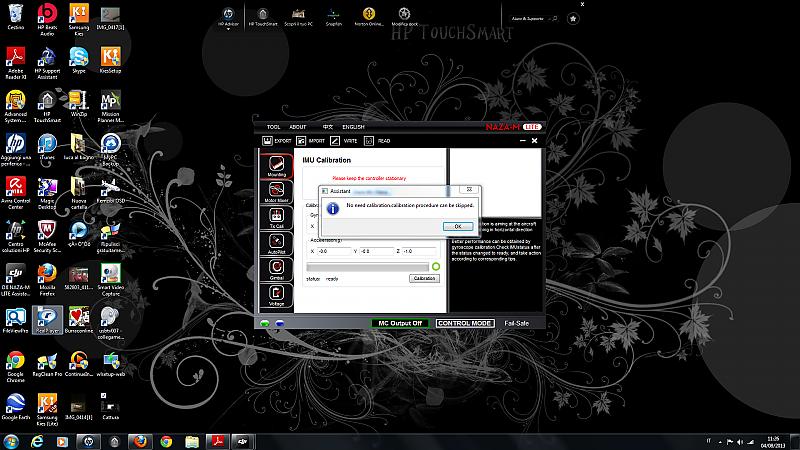Click the MC Output Off indicator

(400, 323)
